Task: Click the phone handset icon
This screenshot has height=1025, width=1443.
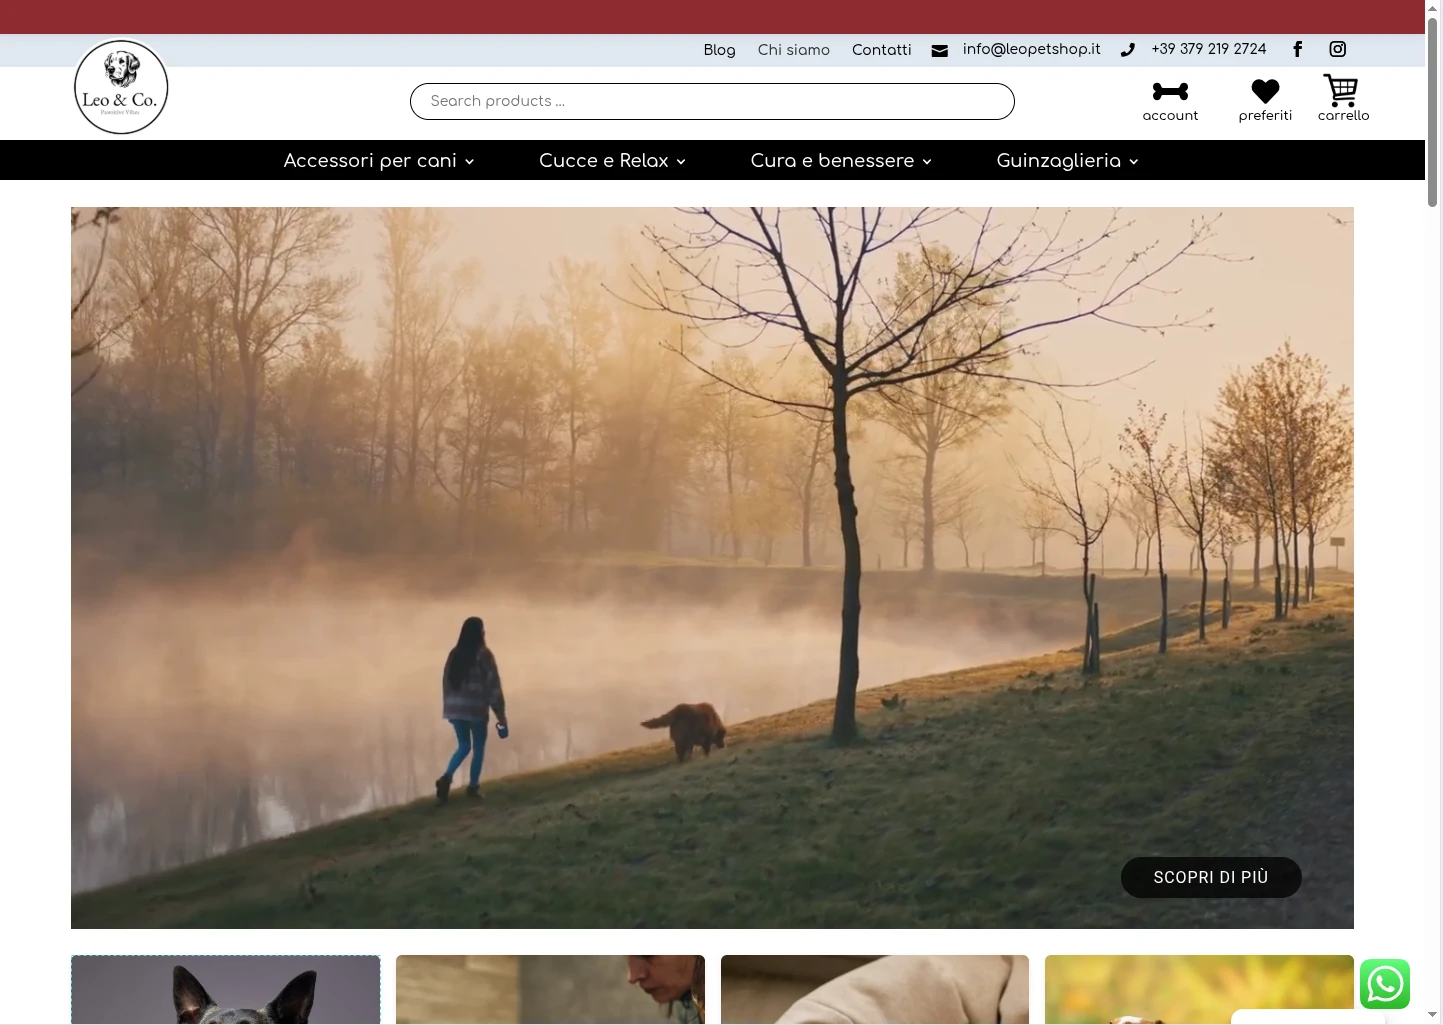Action: coord(1127,50)
